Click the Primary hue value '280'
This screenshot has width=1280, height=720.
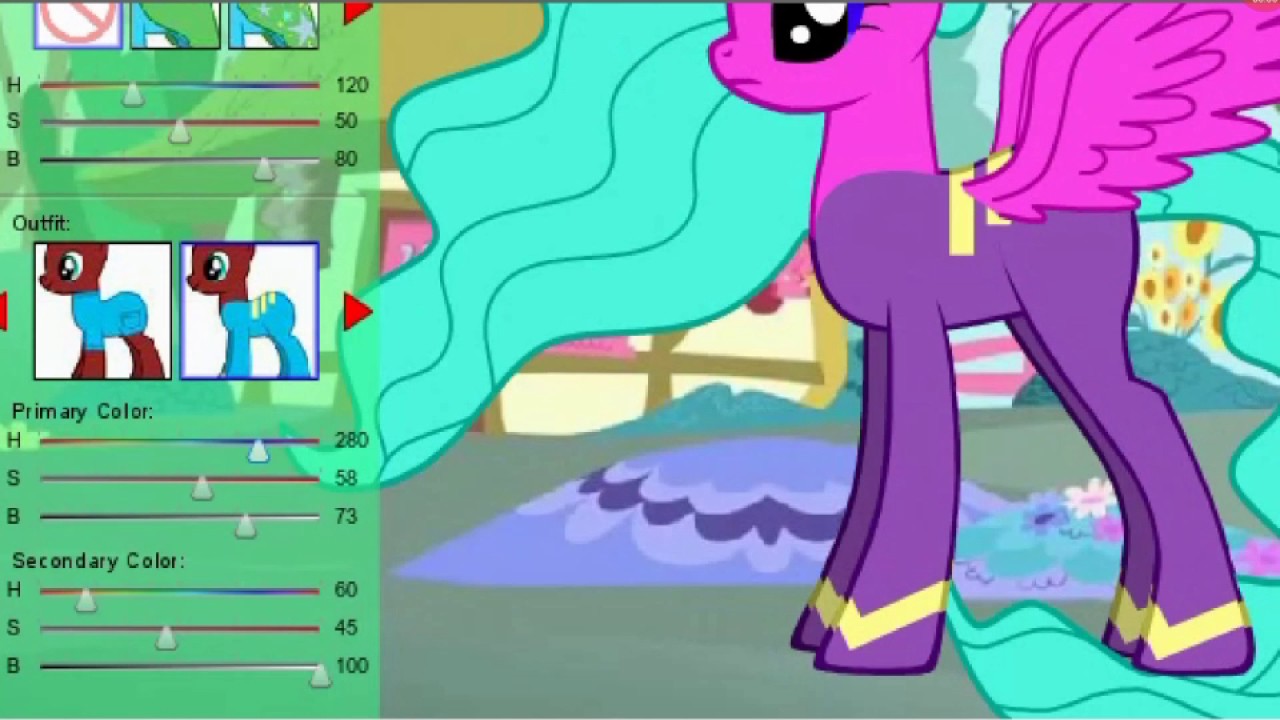click(x=351, y=440)
